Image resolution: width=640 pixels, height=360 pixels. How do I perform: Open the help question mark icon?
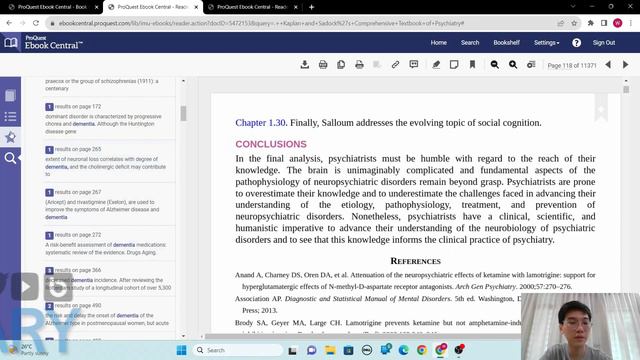576,42
